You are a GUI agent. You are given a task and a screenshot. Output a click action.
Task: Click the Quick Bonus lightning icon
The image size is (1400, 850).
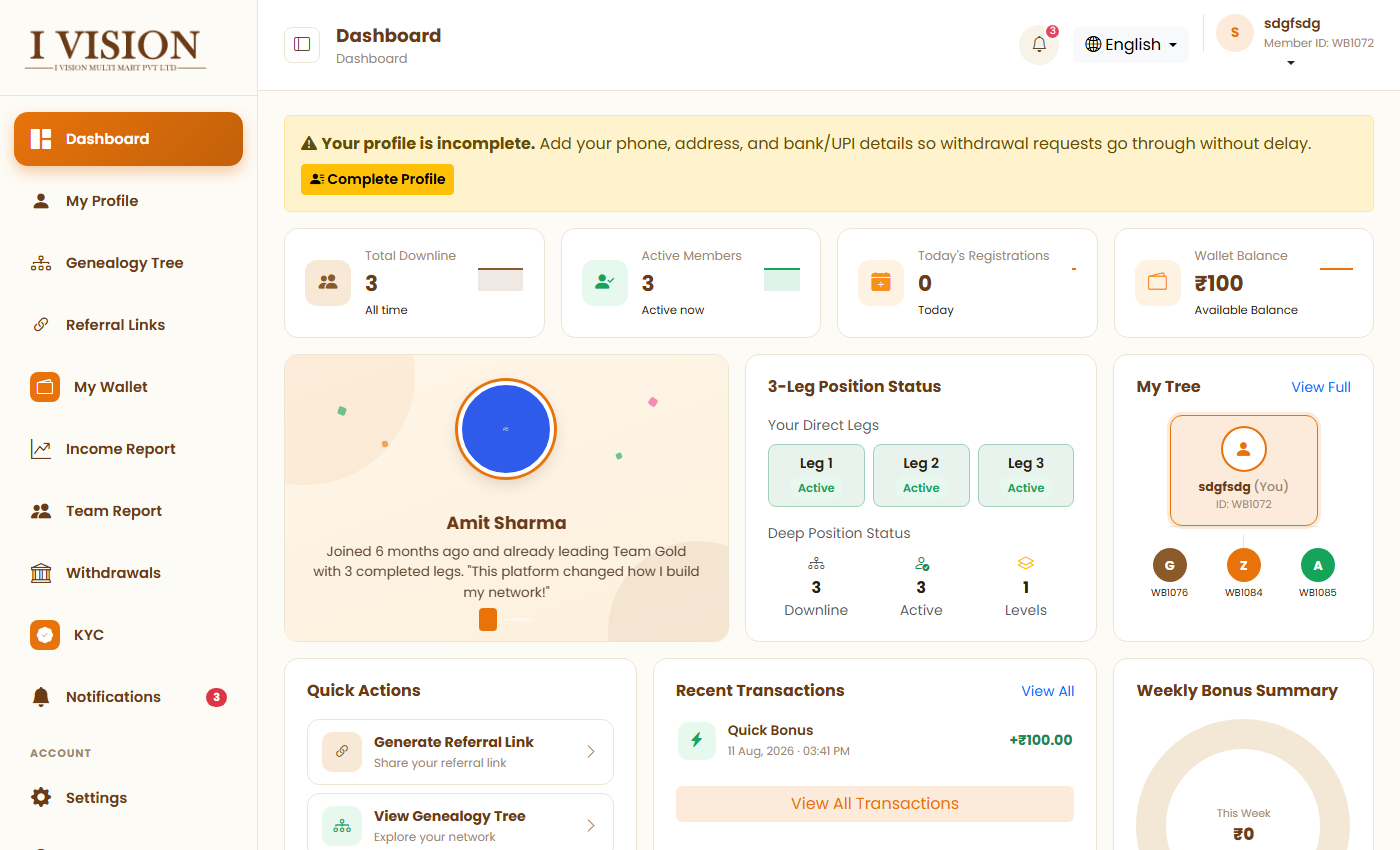[697, 740]
